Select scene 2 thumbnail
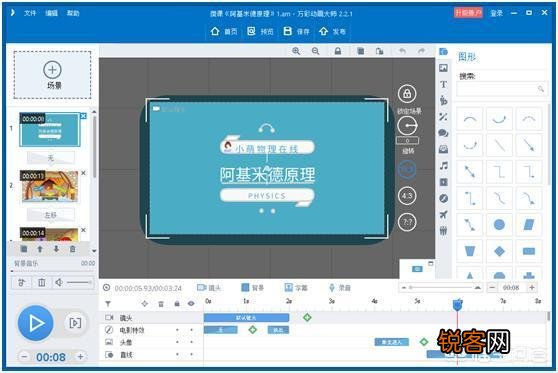 pos(50,186)
